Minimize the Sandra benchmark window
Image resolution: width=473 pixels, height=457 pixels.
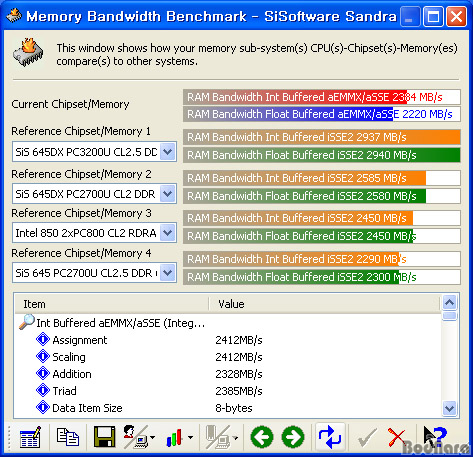(x=409, y=17)
